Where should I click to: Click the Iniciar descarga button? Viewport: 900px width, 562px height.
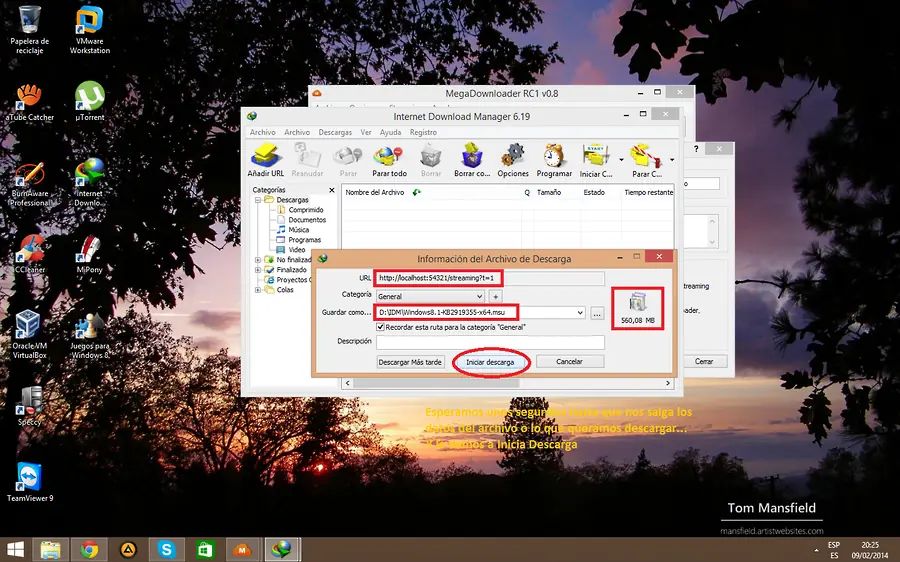(x=490, y=362)
